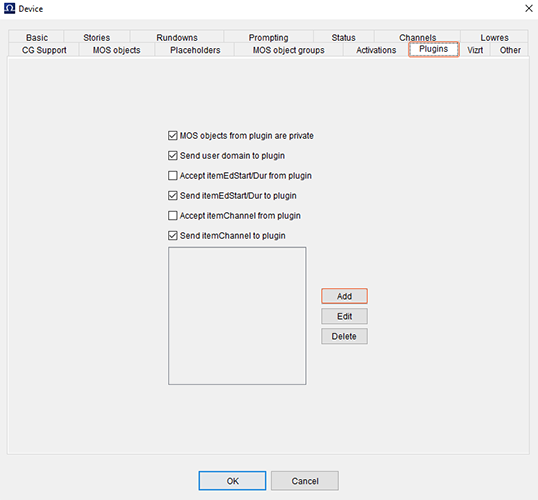Viewport: 538px width, 500px height.
Task: Click the Delete plugin button
Action: pyautogui.click(x=344, y=336)
